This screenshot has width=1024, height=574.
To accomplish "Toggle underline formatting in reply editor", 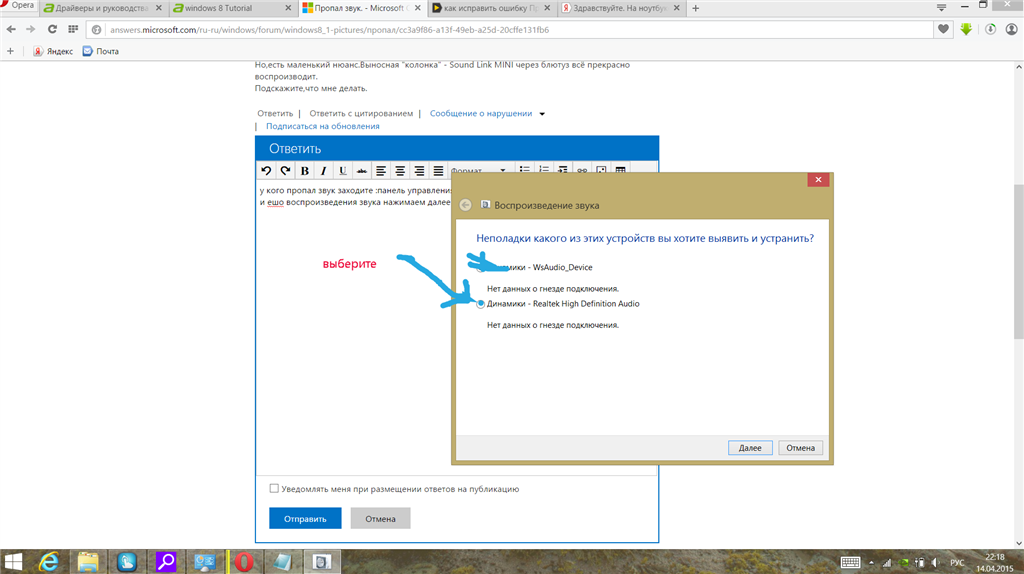I will point(342,170).
